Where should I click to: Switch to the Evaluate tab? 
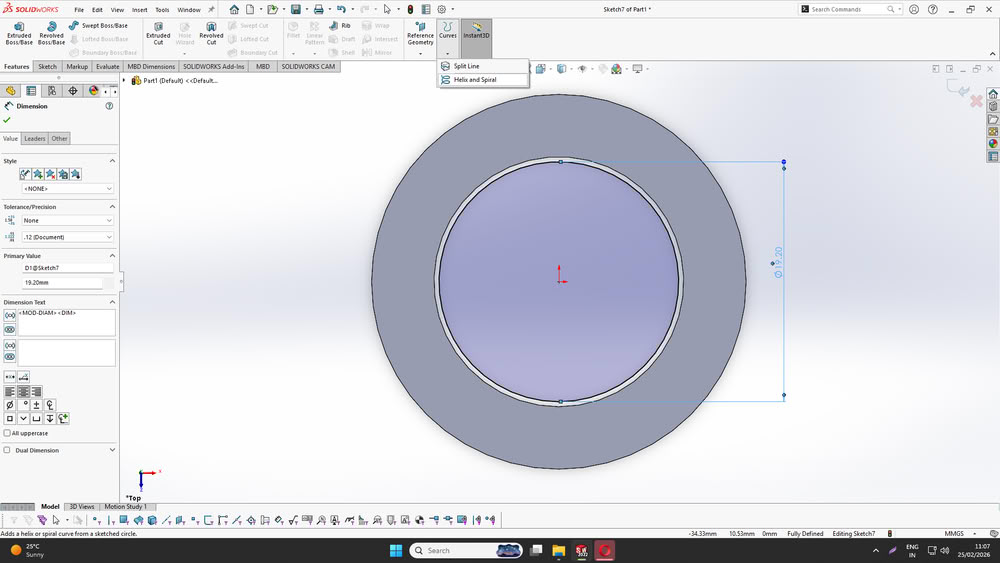pos(108,66)
